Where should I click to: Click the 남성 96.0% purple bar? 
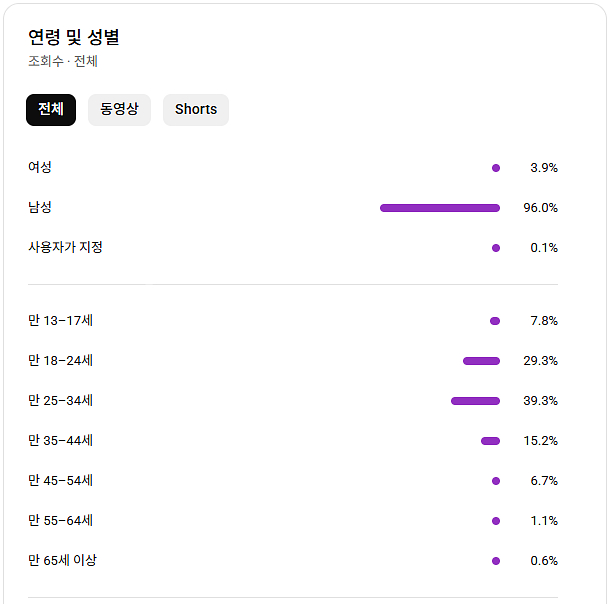440,208
